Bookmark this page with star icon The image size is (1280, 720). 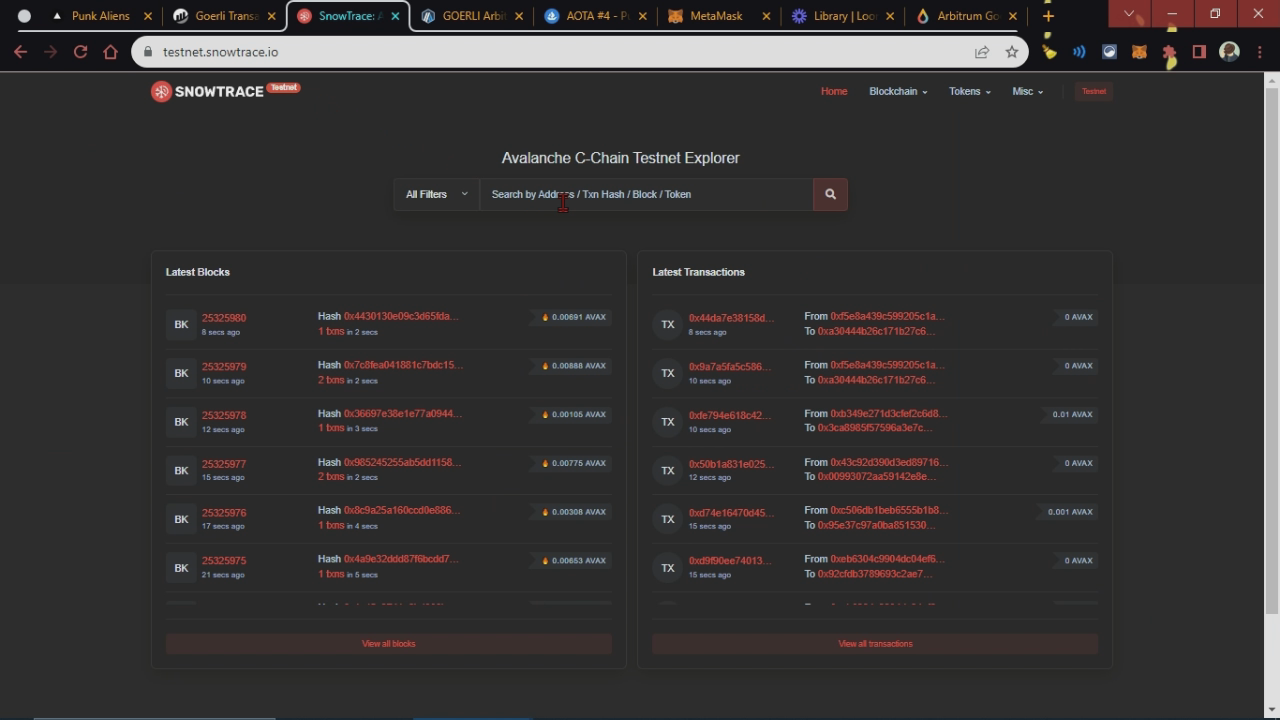(1012, 52)
